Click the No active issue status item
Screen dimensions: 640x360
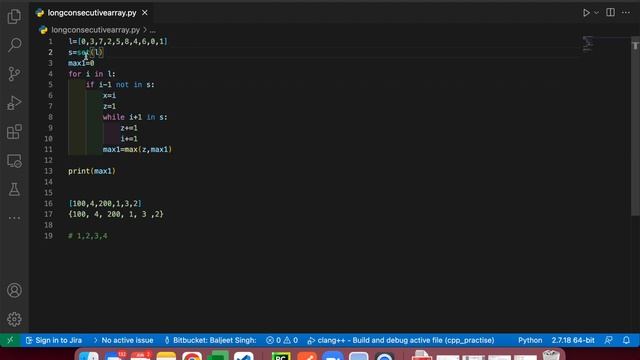click(x=123, y=340)
